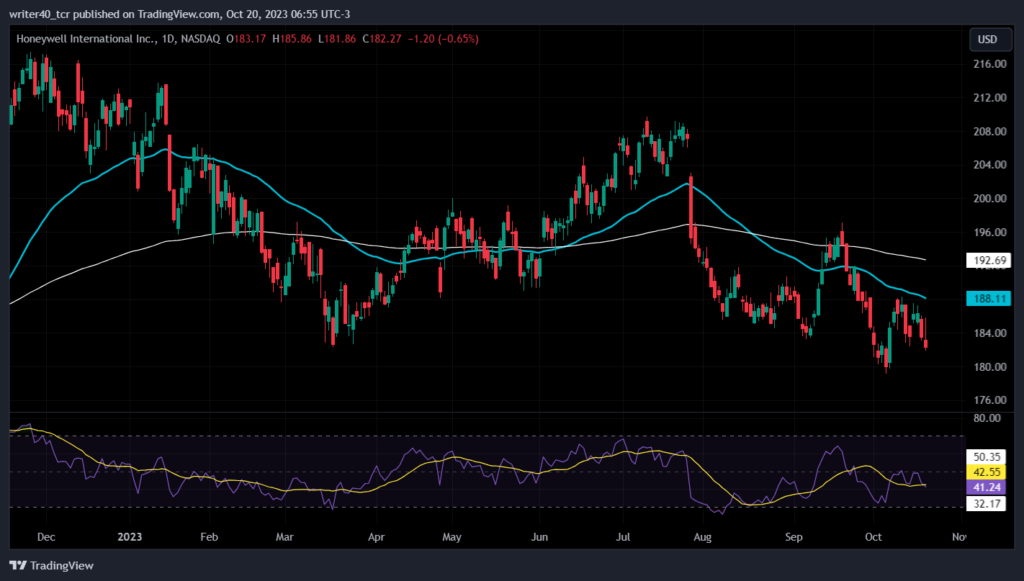
Task: Click the Mar label on time axis
Action: [x=285, y=537]
